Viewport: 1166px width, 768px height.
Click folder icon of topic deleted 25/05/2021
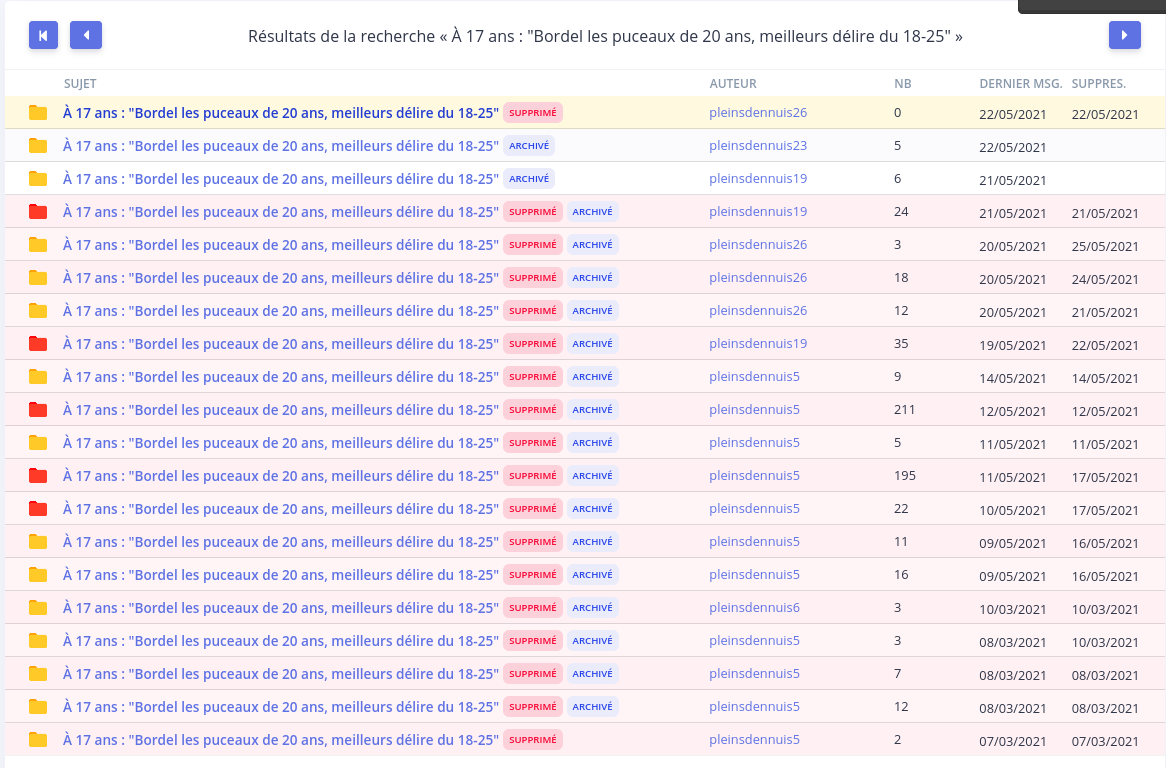(x=38, y=245)
